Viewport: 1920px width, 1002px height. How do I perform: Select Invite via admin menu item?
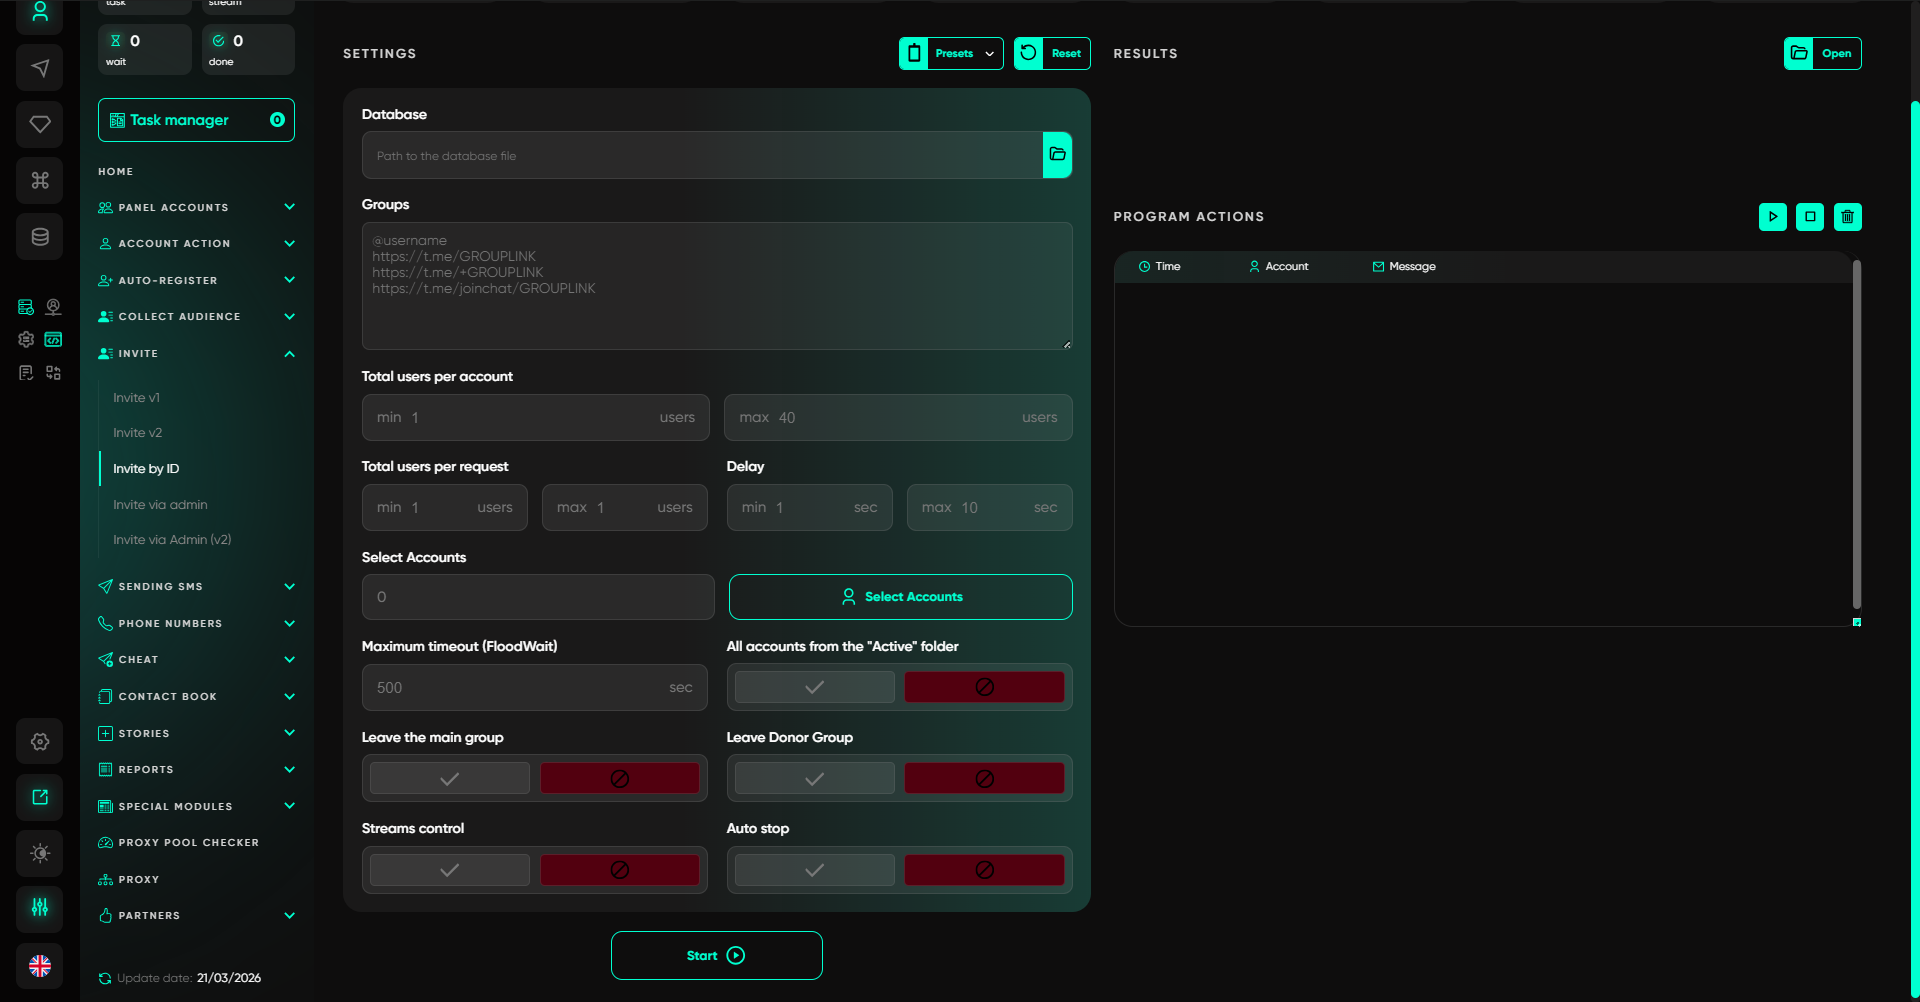pyautogui.click(x=160, y=505)
